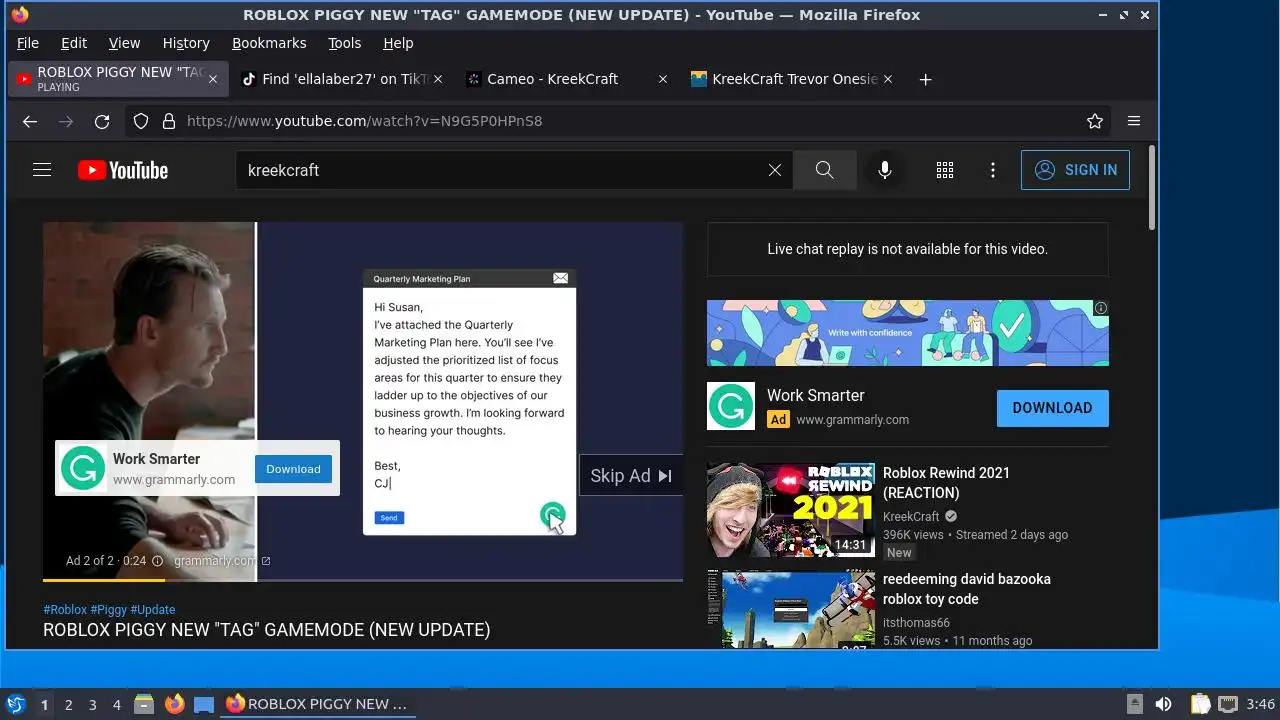Click the #Roblox hashtag
The width and height of the screenshot is (1280, 720).
(x=65, y=609)
